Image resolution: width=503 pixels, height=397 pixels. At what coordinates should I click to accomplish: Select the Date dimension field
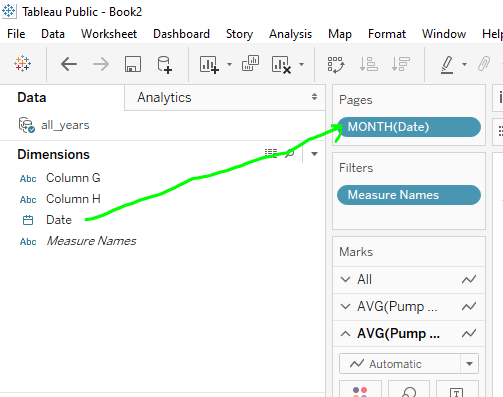59,220
